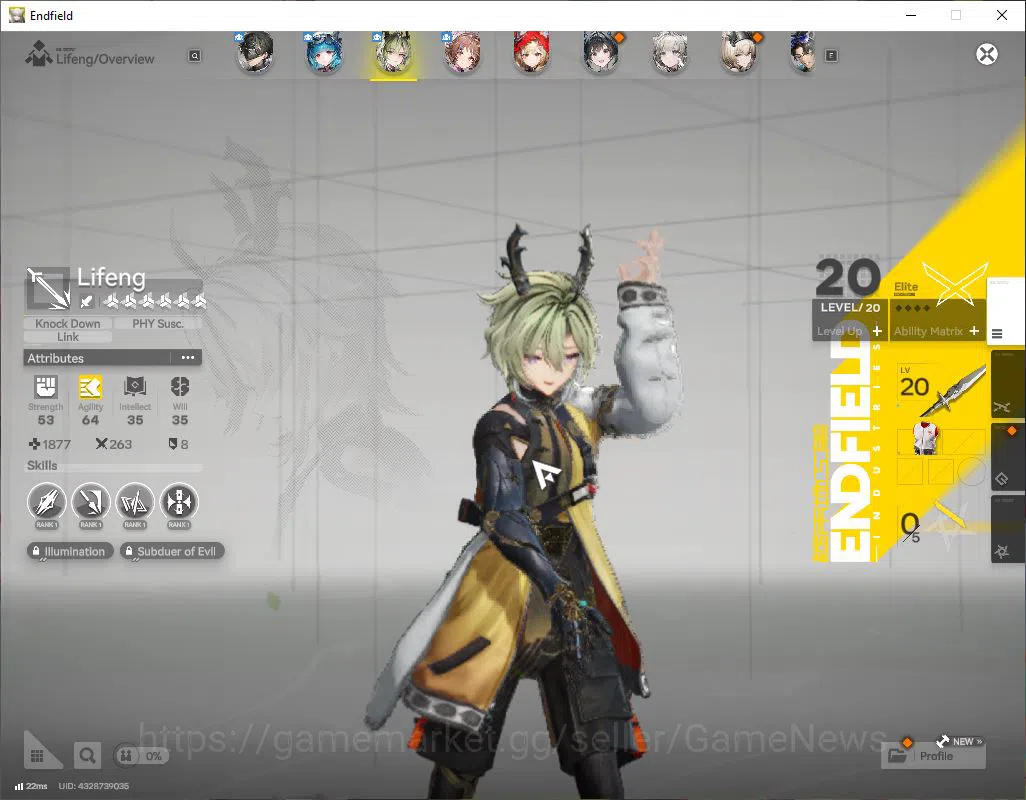Image resolution: width=1026 pixels, height=800 pixels.
Task: Select the highlighted green-haired Lifeng portrait
Action: tap(393, 52)
